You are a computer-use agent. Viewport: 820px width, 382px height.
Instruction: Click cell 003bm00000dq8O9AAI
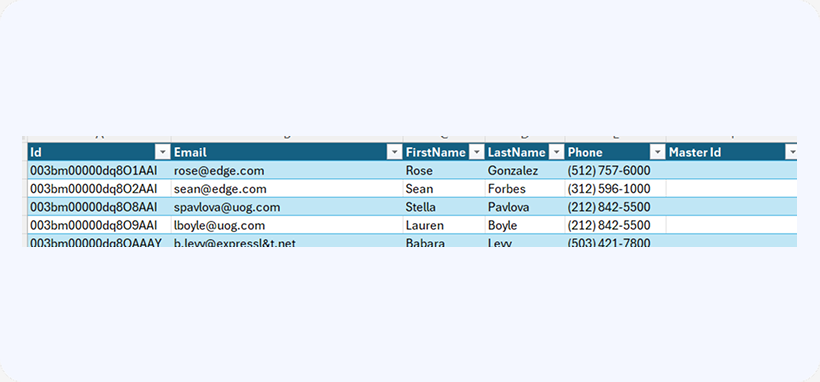(x=99, y=225)
